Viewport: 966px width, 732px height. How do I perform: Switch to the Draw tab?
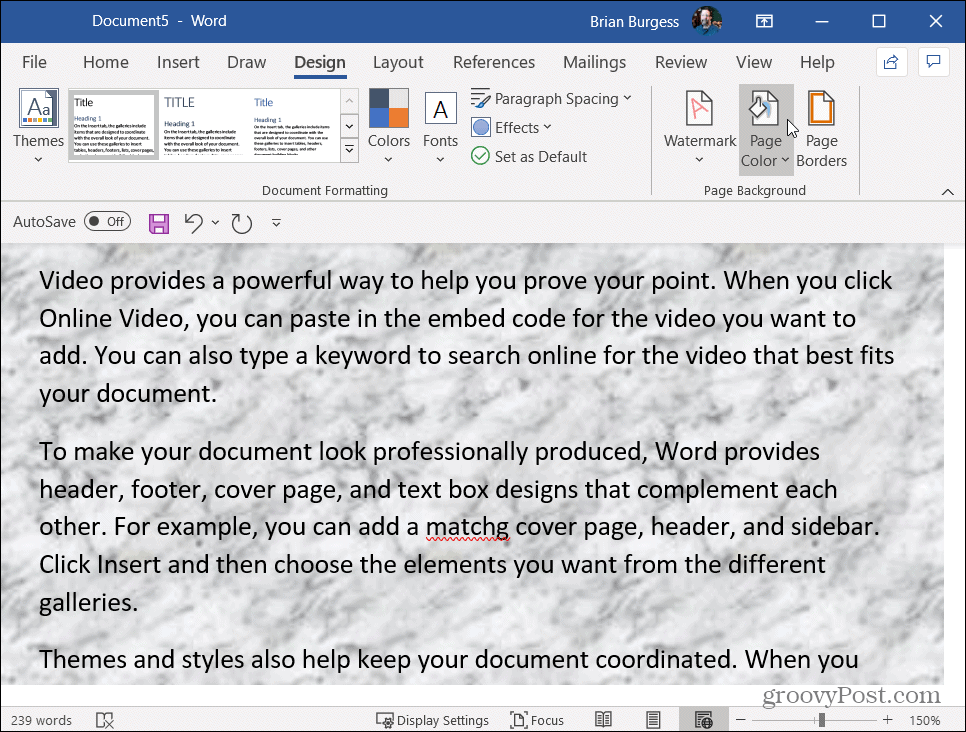(x=246, y=62)
